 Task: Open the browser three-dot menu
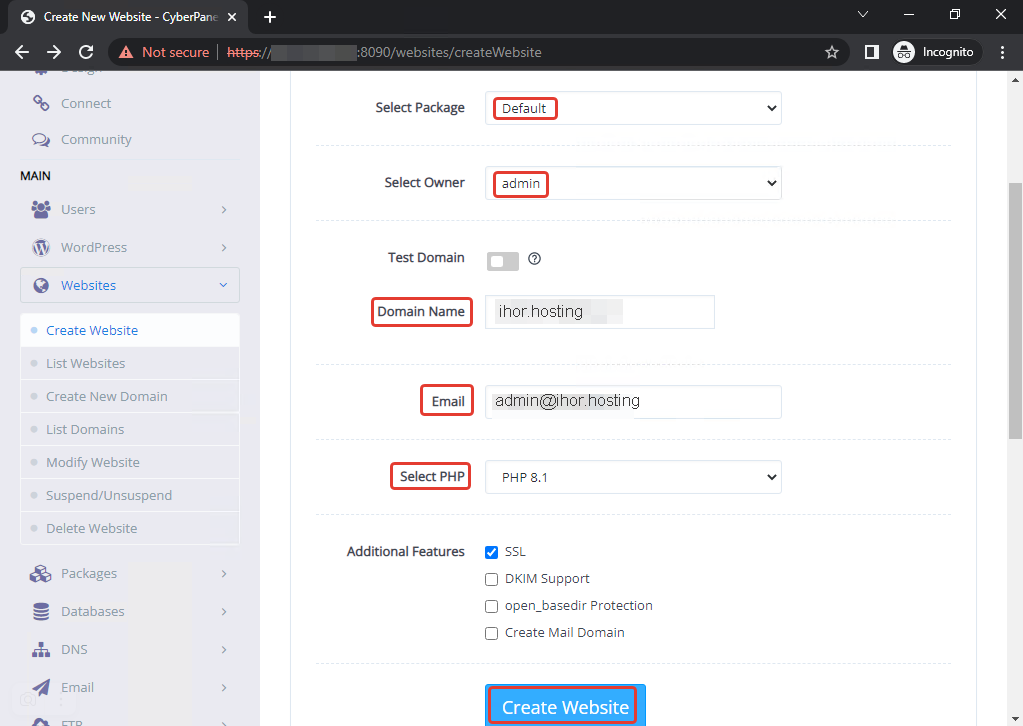(x=1003, y=52)
